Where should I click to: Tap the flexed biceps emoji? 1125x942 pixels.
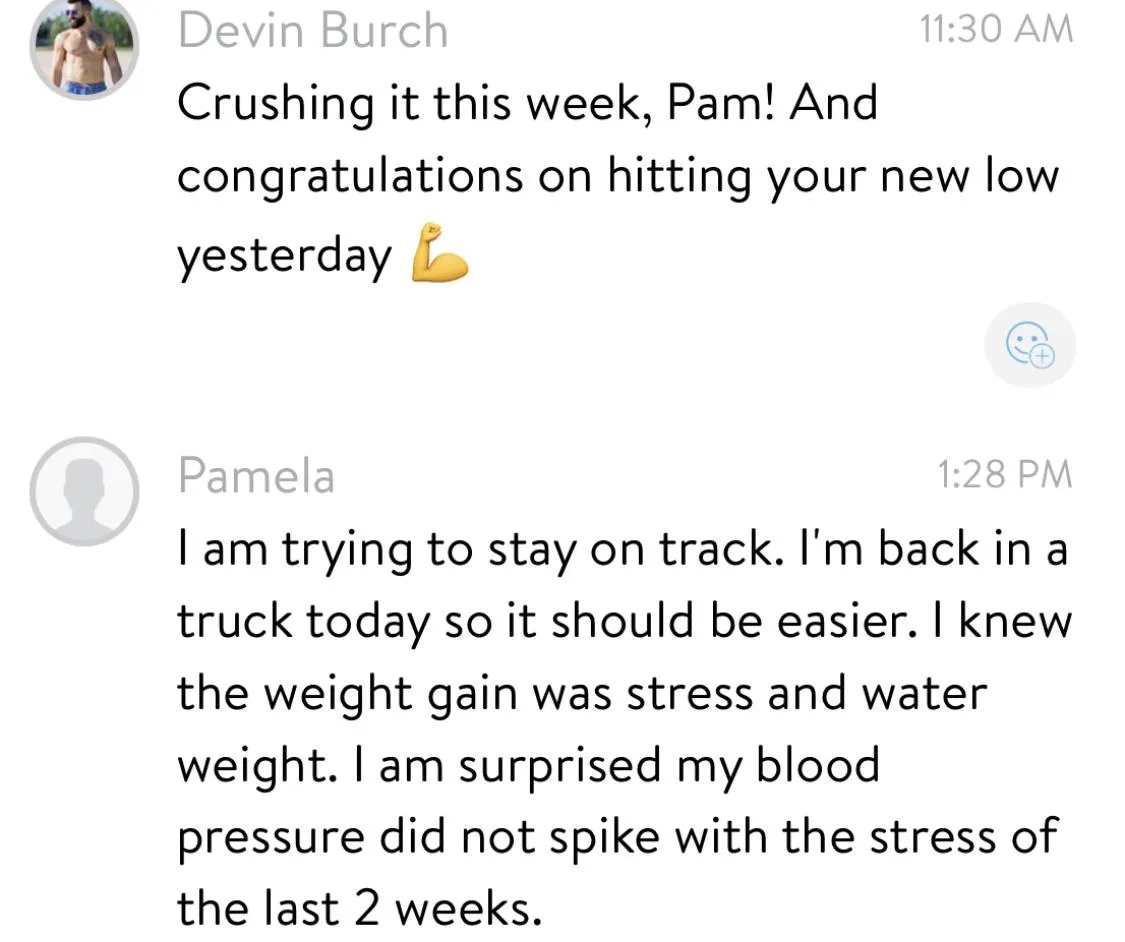pos(439,253)
